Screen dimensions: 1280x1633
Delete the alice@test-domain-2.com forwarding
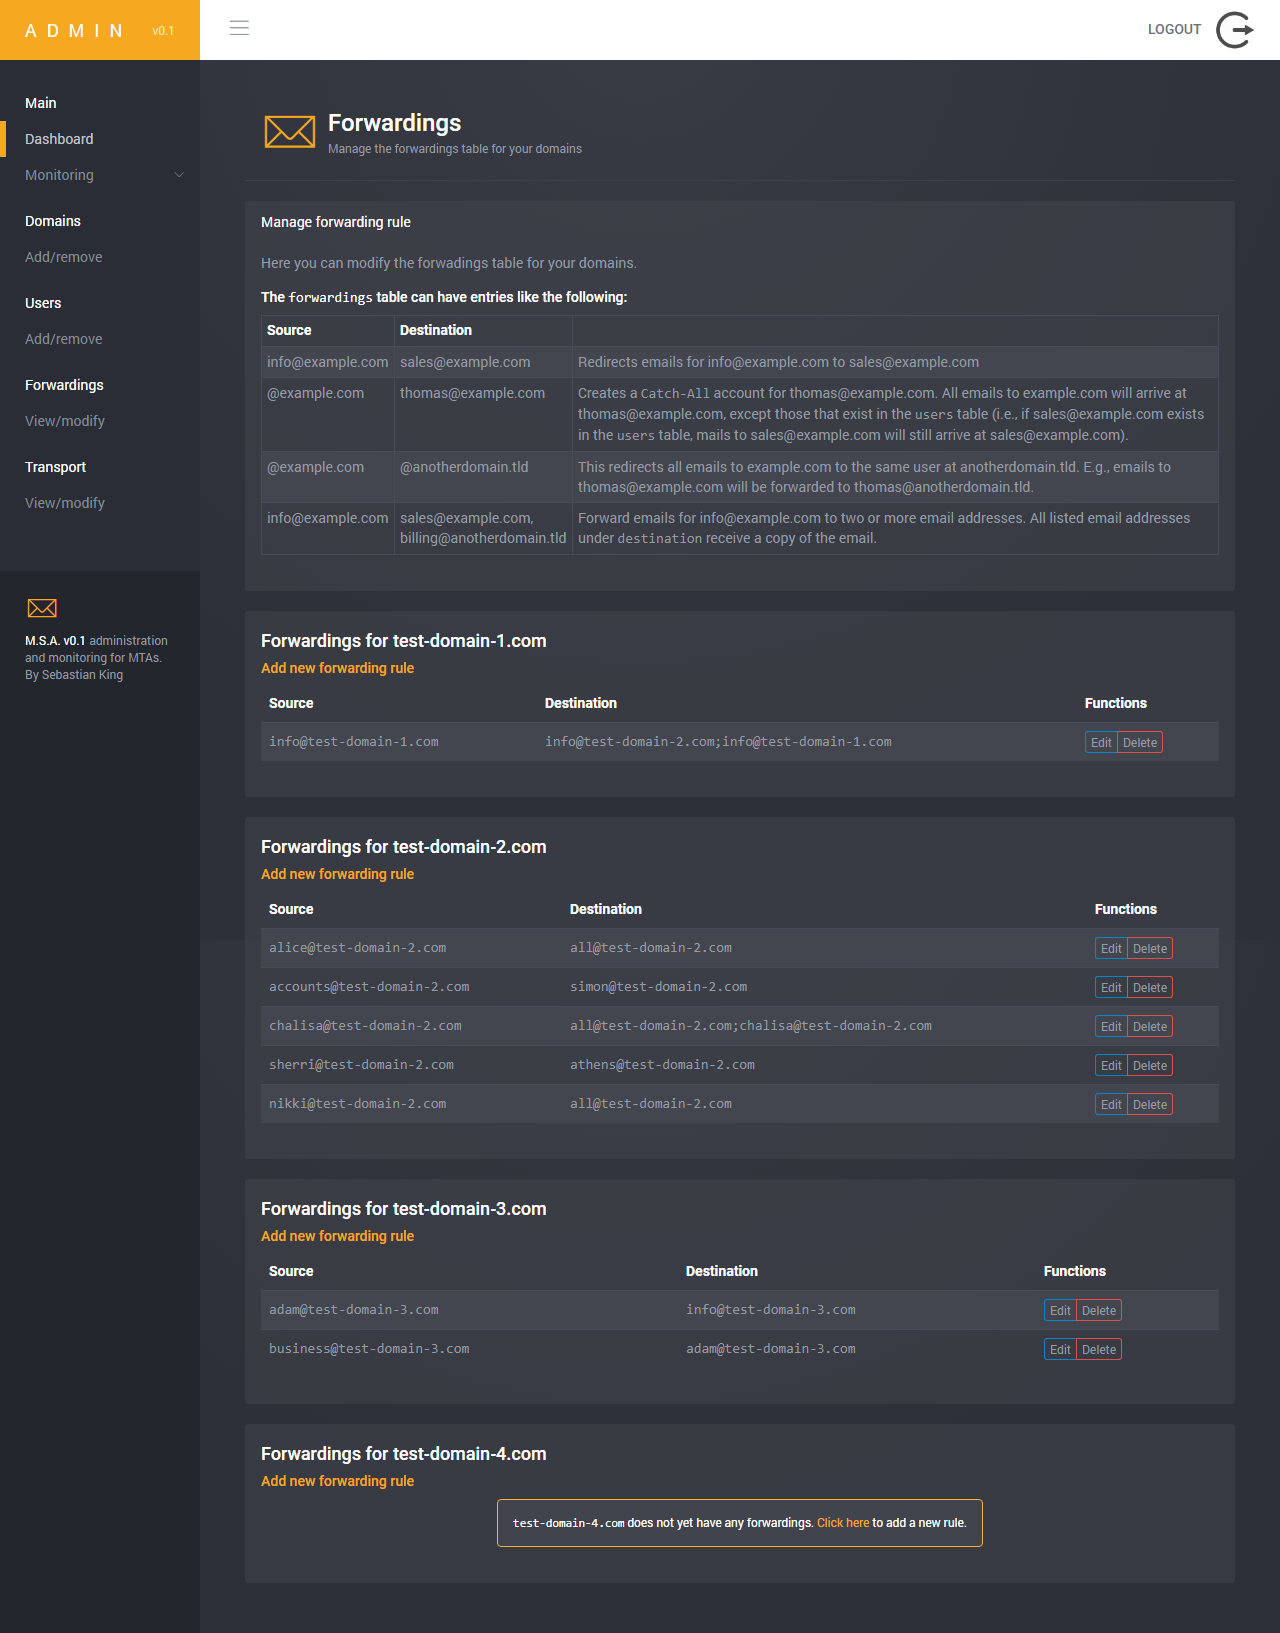[x=1149, y=949]
